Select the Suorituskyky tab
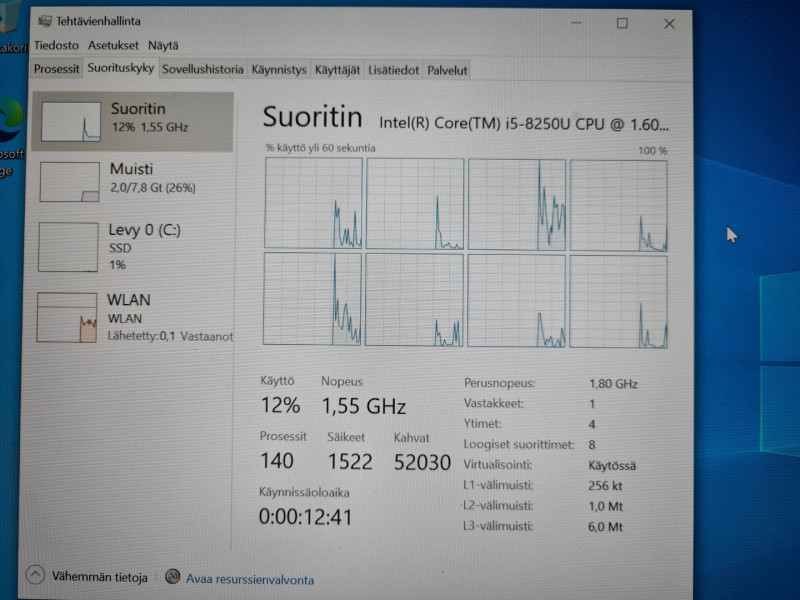The image size is (800, 600). [x=120, y=68]
